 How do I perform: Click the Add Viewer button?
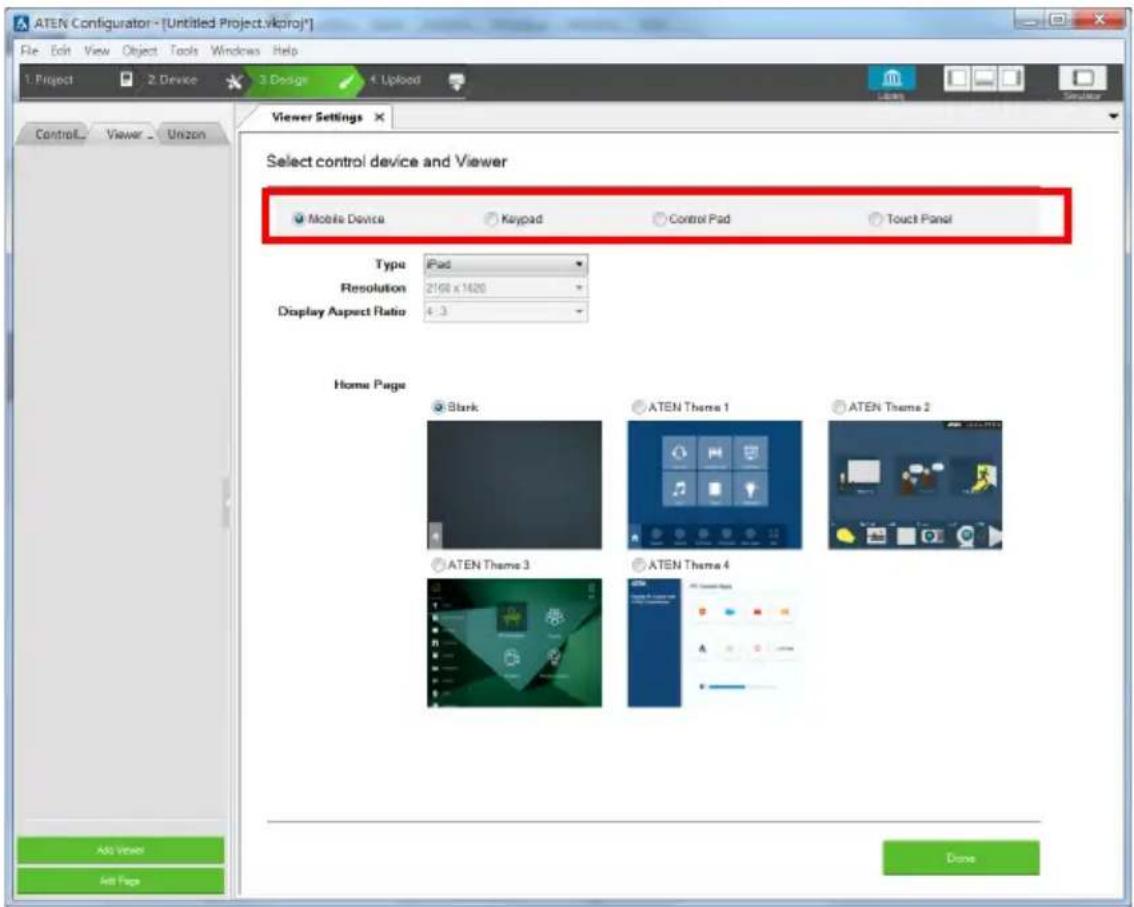120,851
